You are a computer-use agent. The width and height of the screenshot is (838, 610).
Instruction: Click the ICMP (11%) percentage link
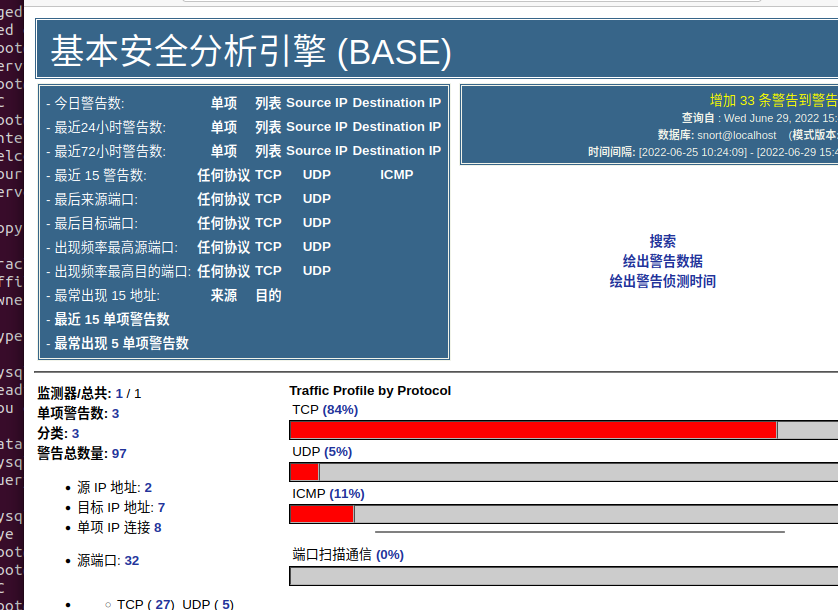coord(347,493)
